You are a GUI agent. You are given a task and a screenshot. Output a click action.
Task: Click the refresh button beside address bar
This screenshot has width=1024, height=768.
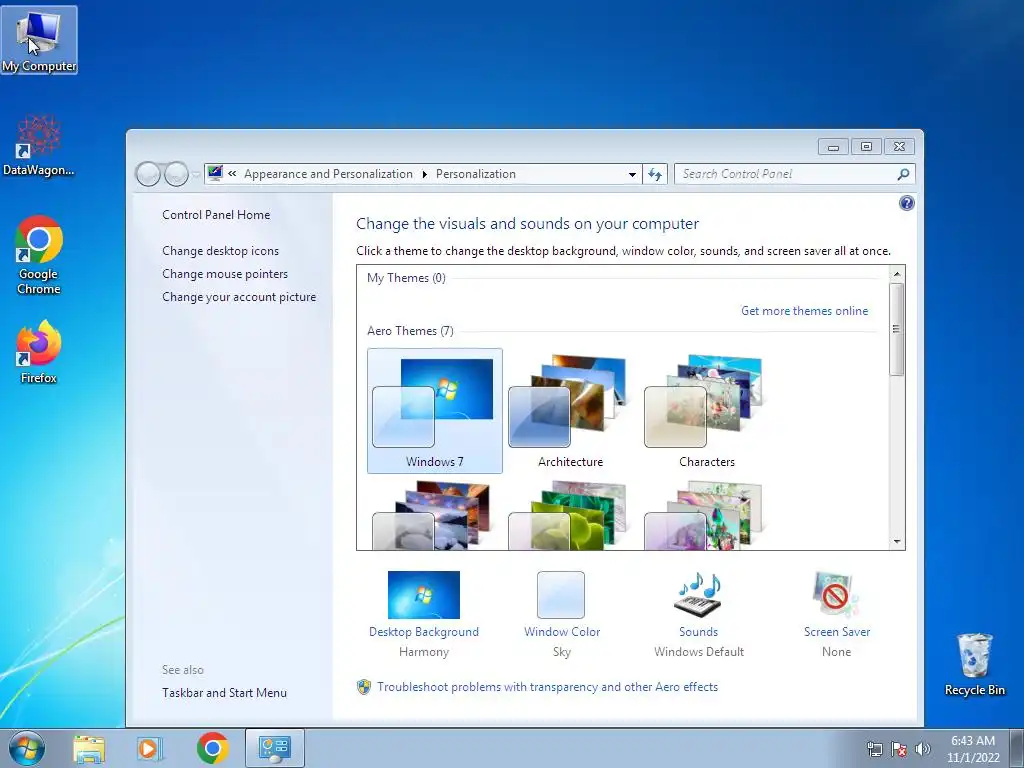tap(655, 174)
